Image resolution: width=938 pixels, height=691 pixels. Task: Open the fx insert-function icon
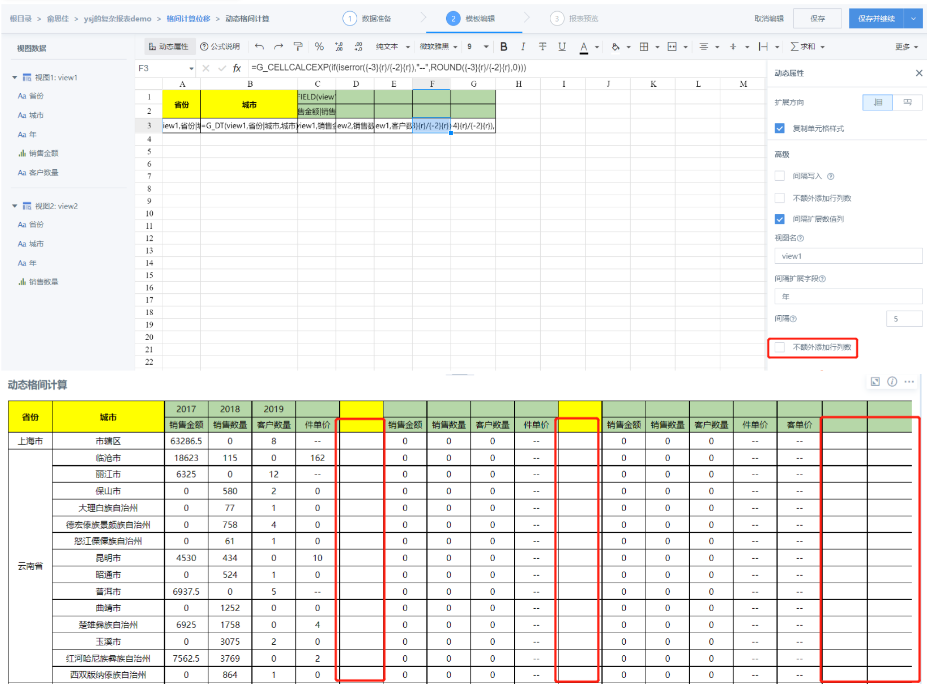click(x=237, y=68)
